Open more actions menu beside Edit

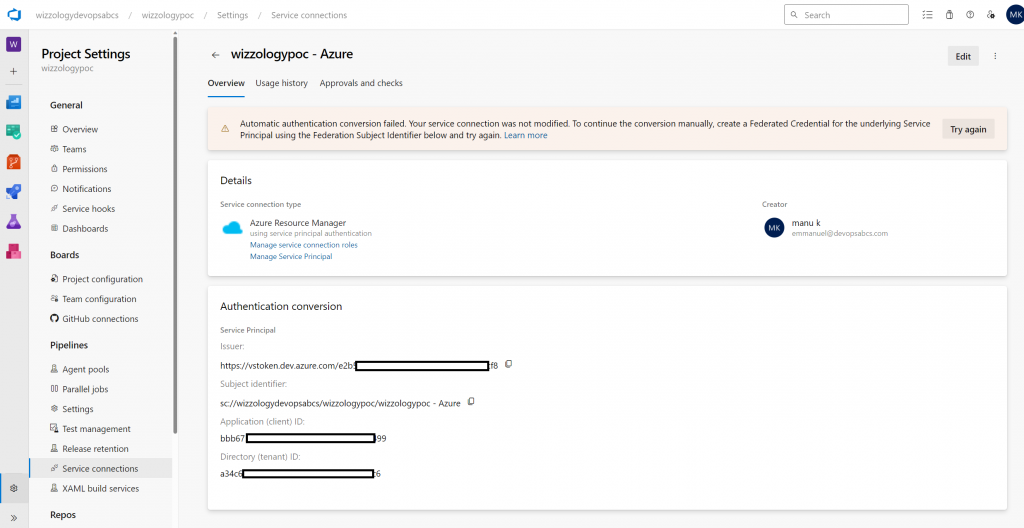point(995,56)
